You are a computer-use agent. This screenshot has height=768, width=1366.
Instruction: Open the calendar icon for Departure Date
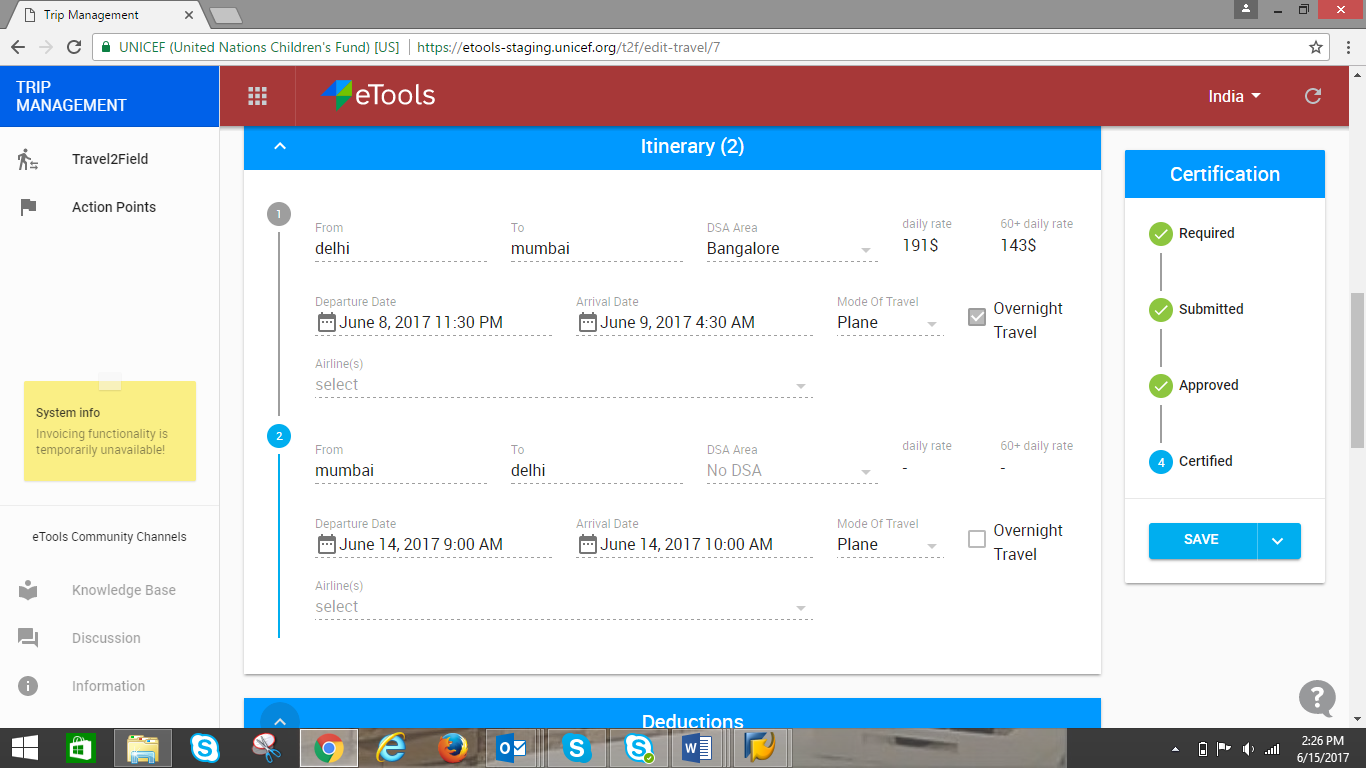[327, 321]
